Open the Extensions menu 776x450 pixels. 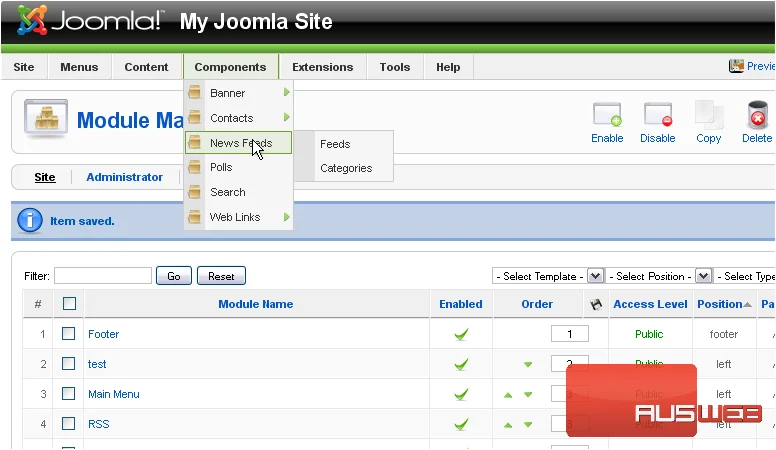point(323,67)
